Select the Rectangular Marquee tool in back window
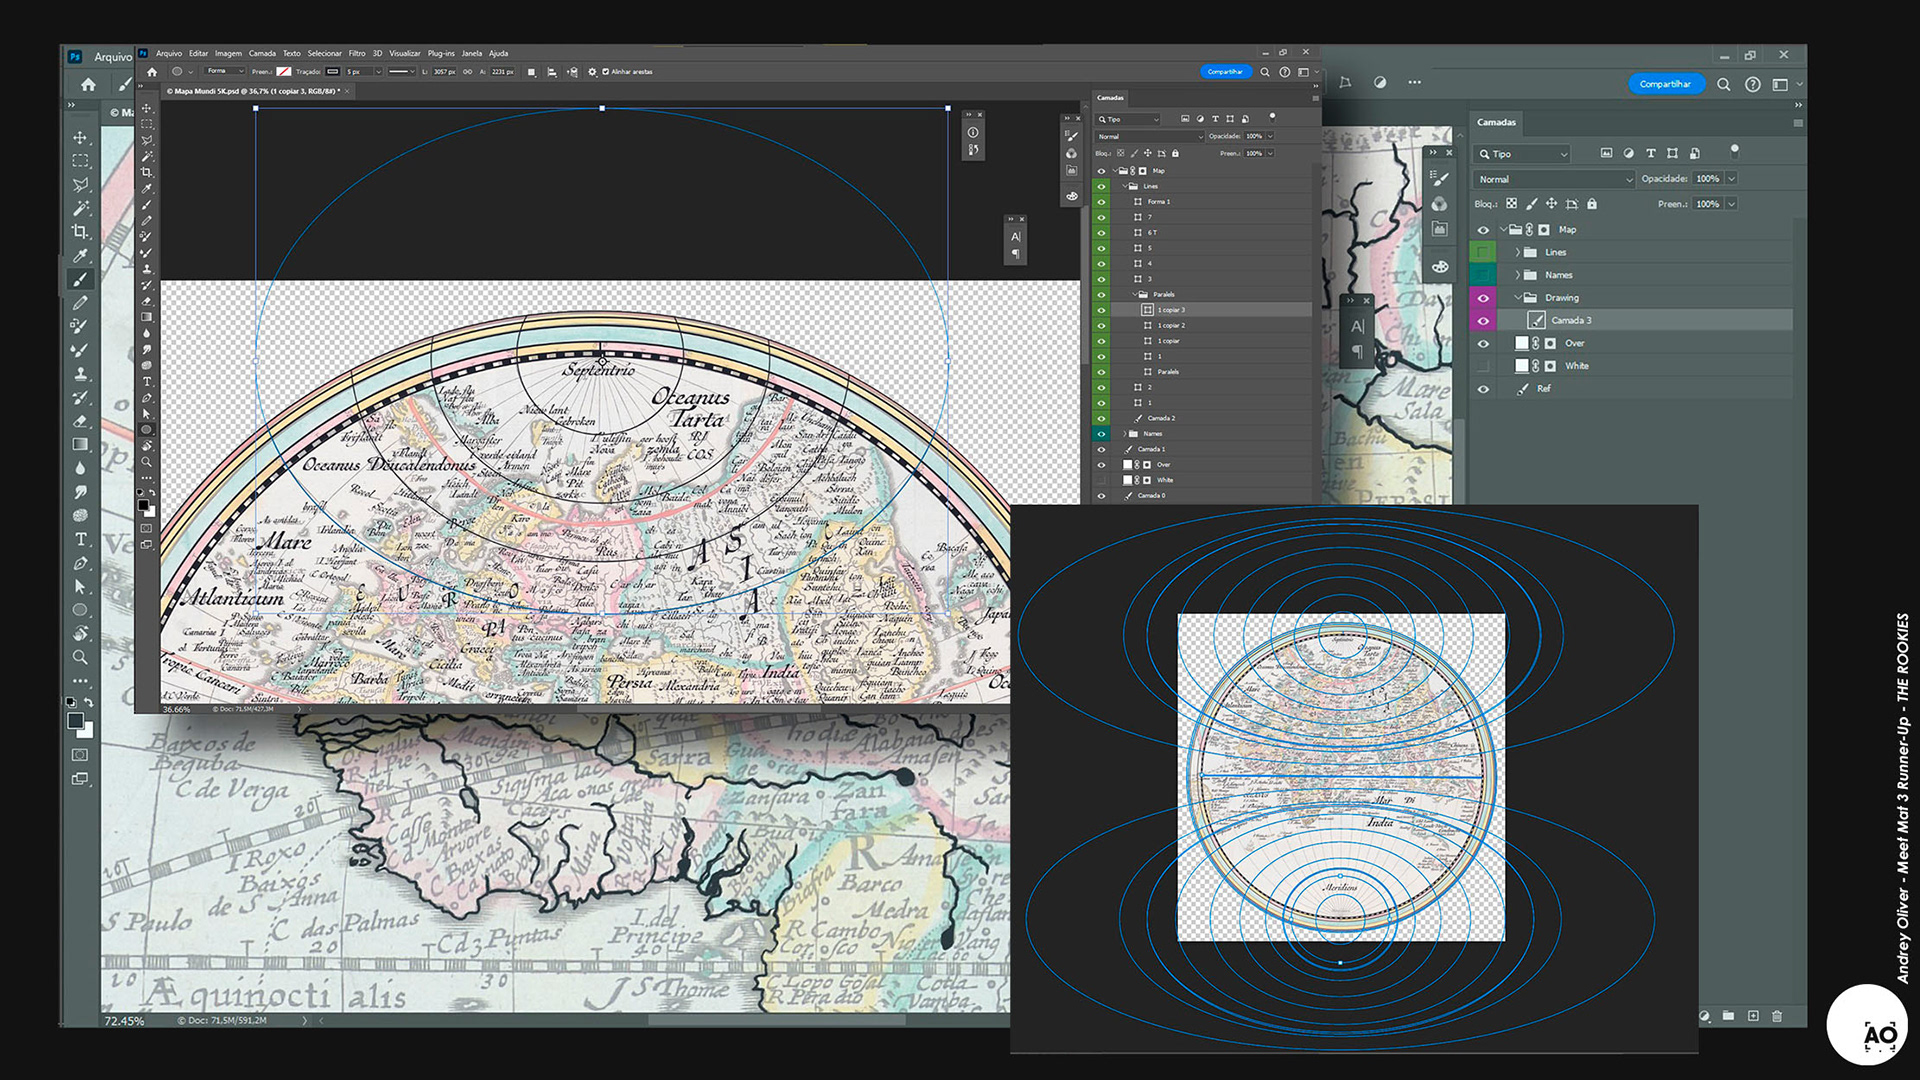This screenshot has height=1080, width=1920. 80,161
